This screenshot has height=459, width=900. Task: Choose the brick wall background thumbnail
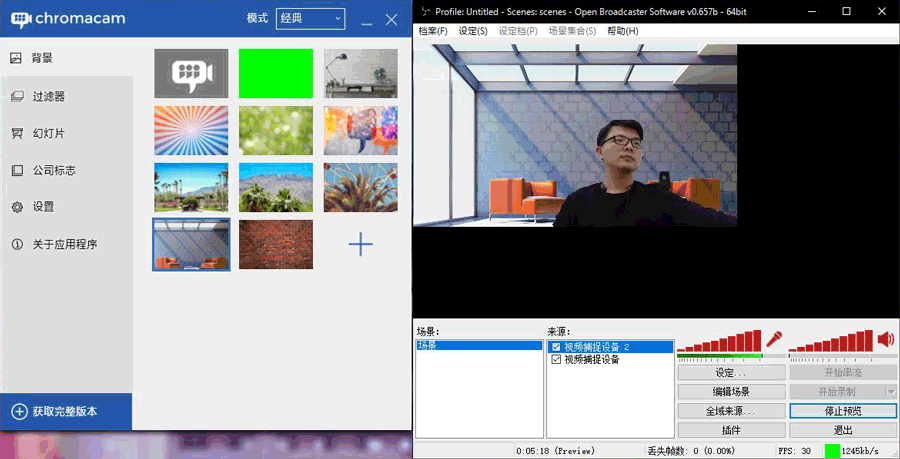(x=276, y=244)
